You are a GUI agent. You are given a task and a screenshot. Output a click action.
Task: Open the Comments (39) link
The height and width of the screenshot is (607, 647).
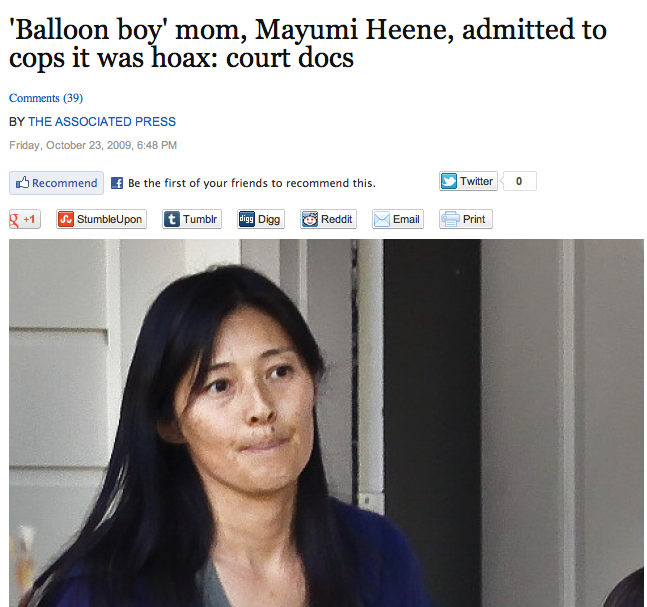[46, 98]
